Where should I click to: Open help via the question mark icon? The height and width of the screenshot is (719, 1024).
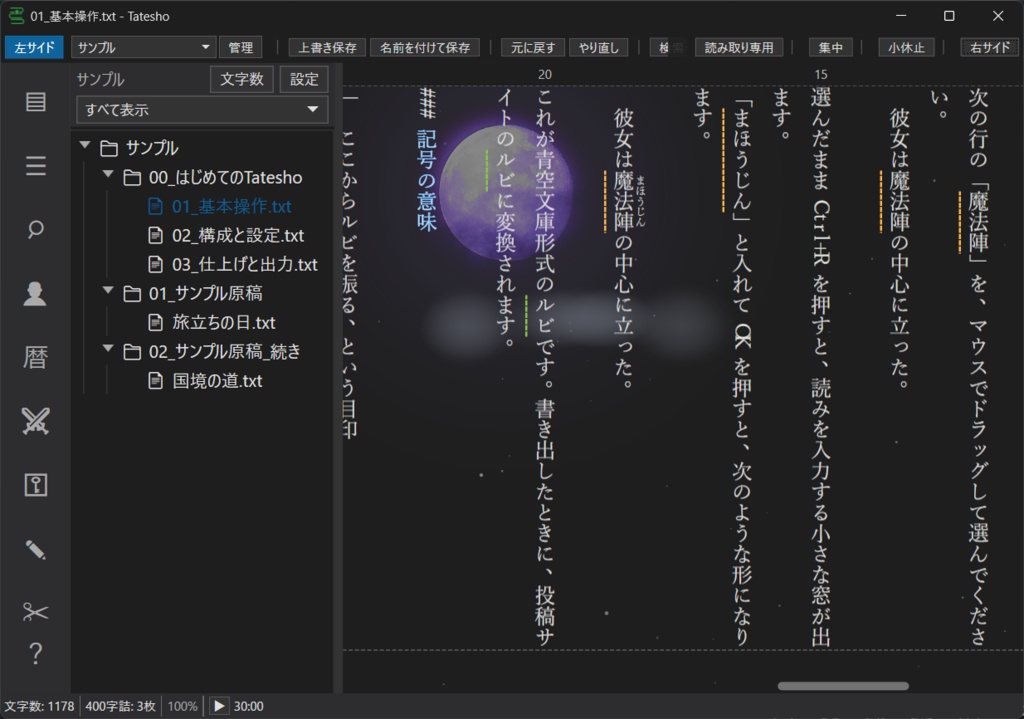(x=35, y=653)
